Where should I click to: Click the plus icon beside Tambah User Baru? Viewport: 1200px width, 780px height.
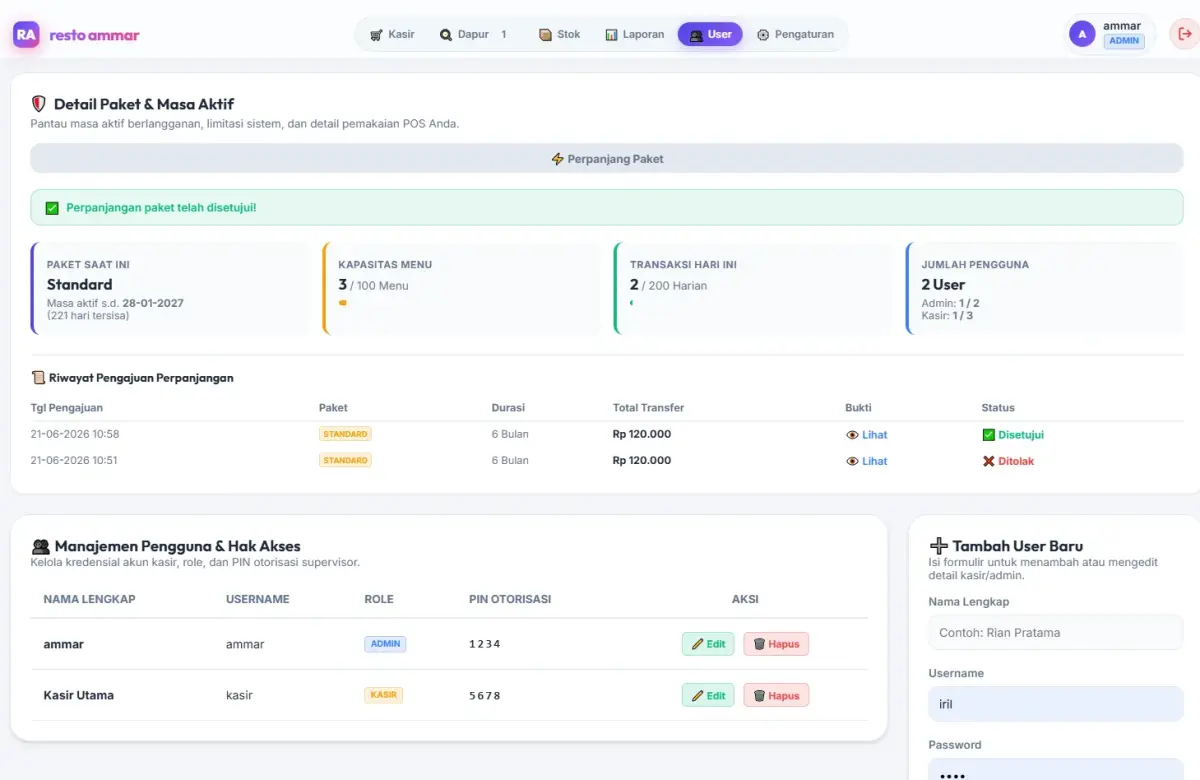coord(938,546)
